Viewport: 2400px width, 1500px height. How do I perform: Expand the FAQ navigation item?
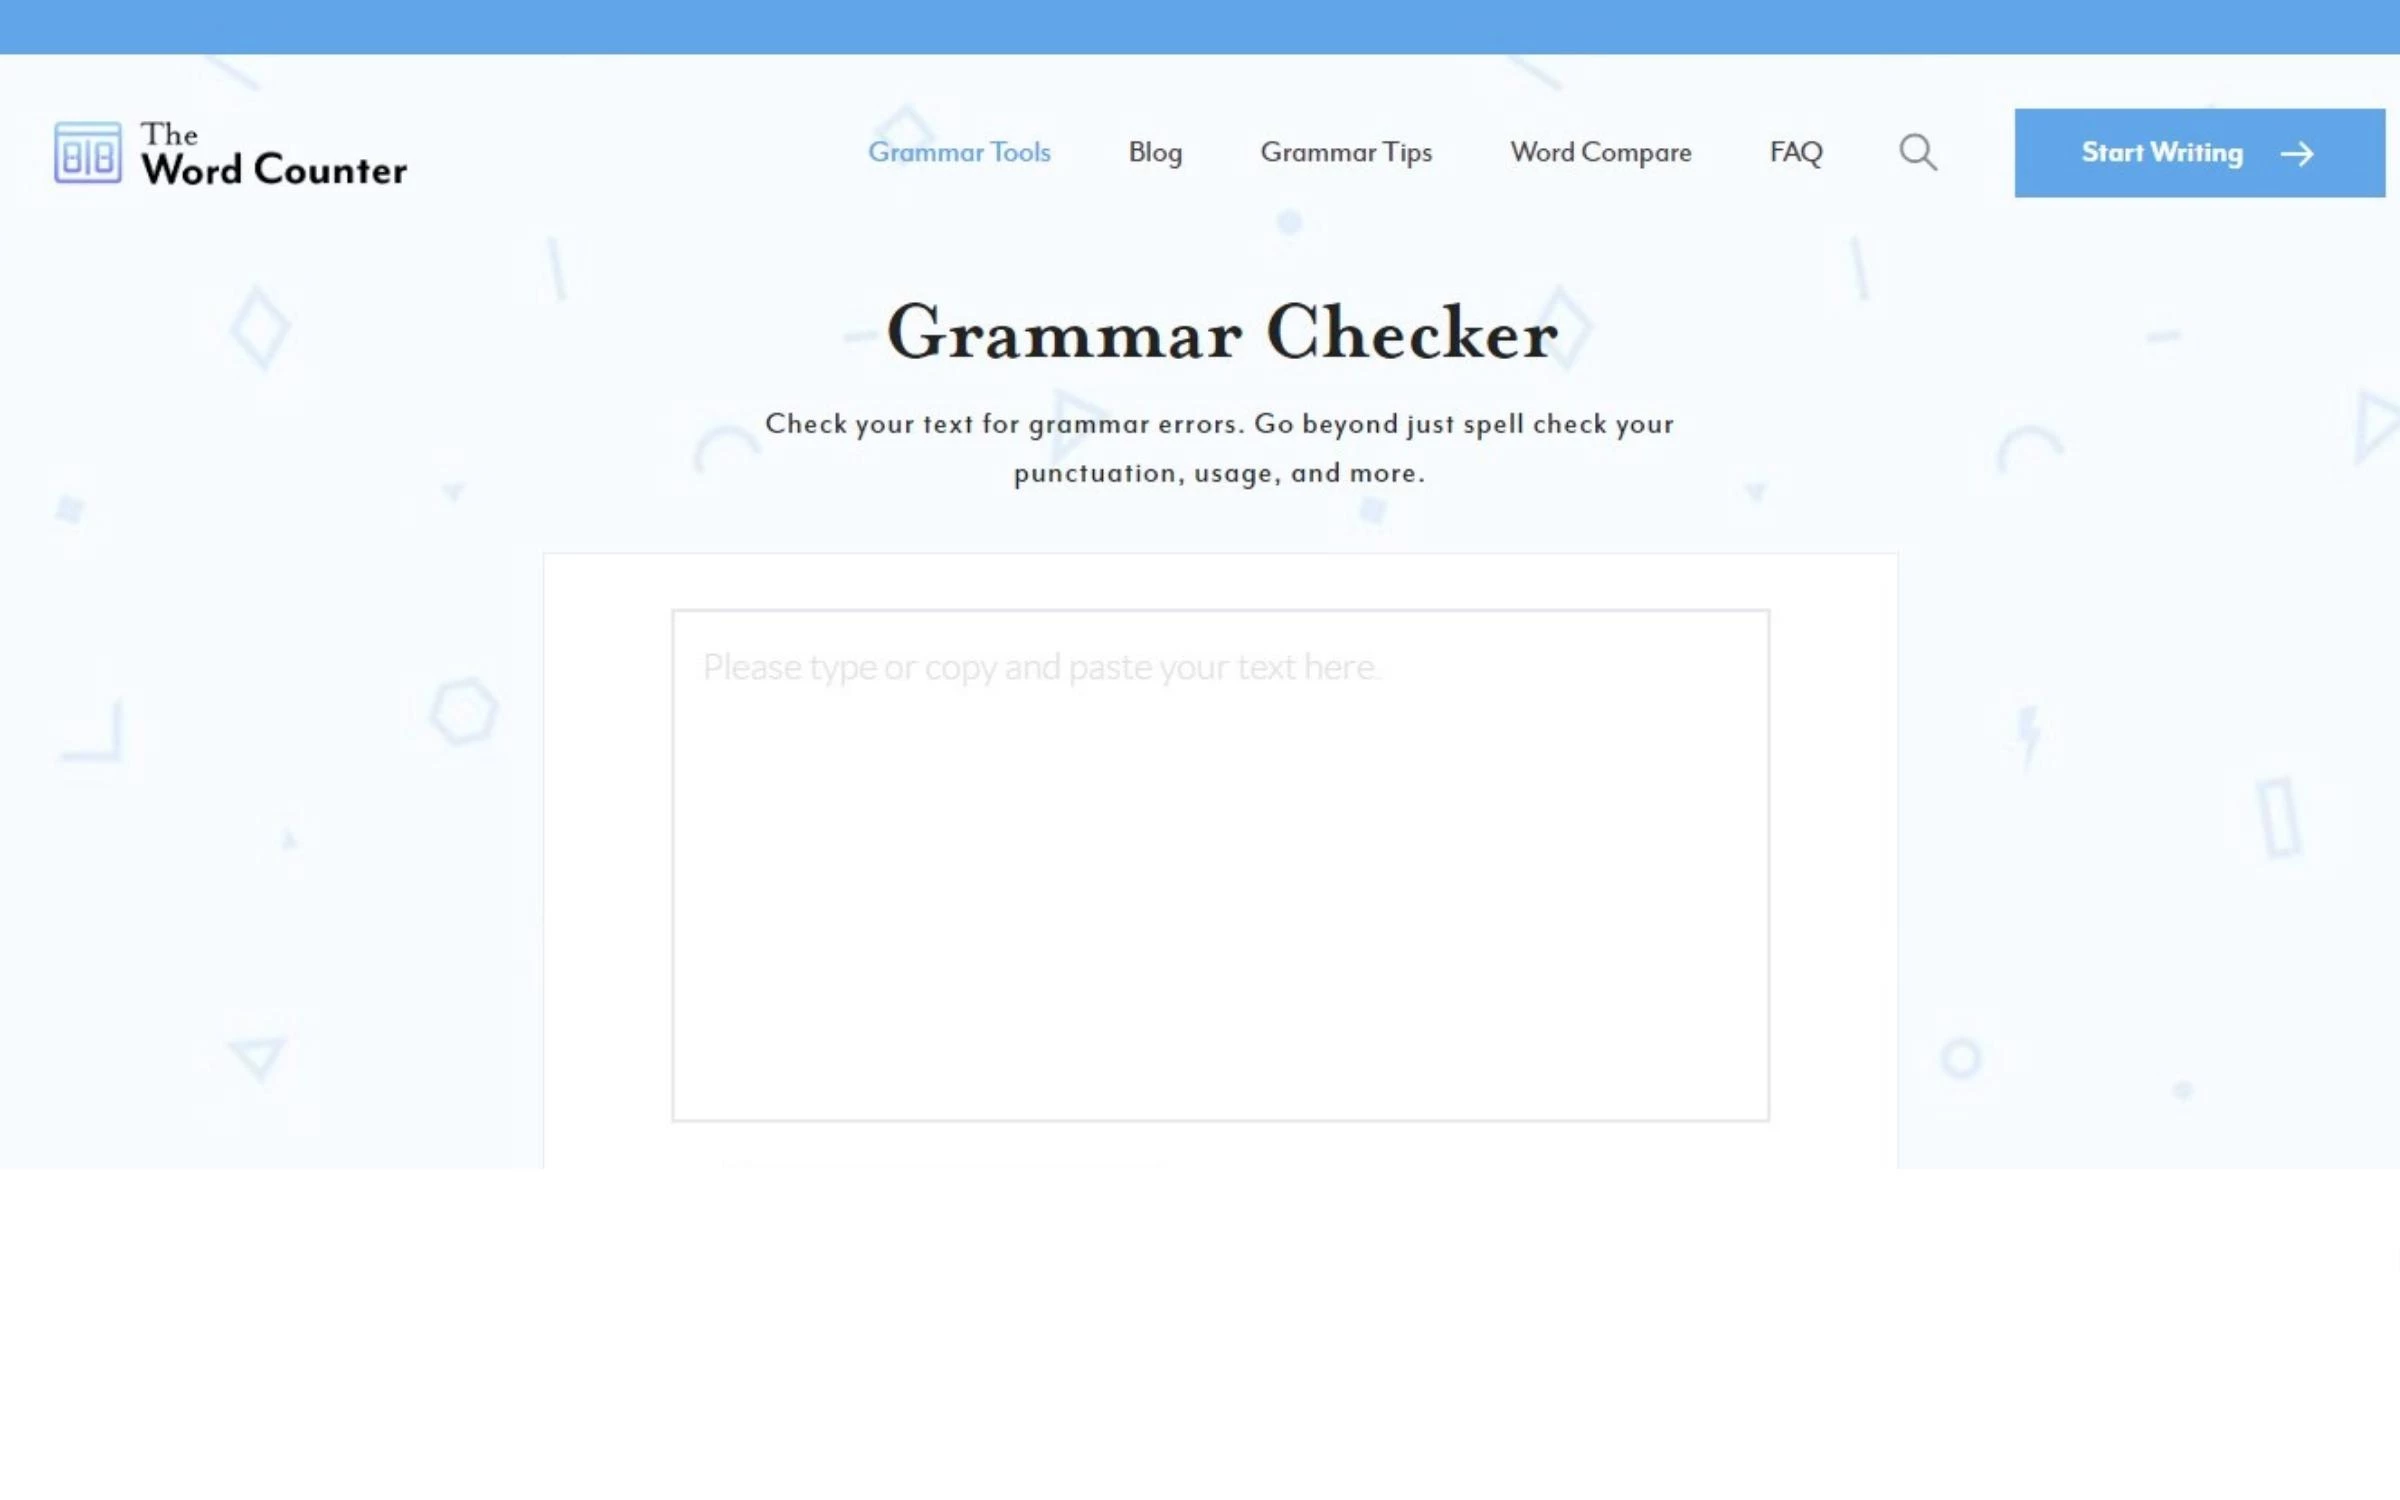pos(1795,152)
